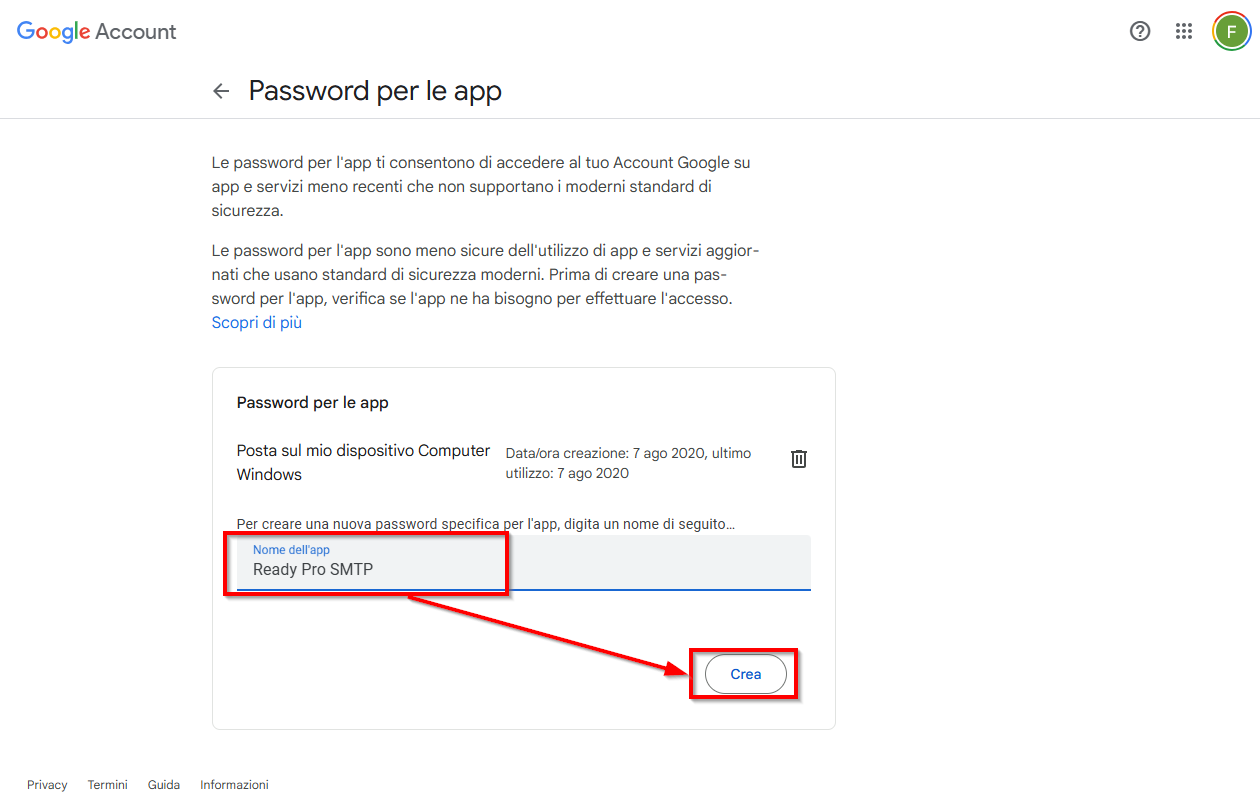Screen dimensions: 1260x794
Task: Open the Termini footer link
Action: pos(108,785)
